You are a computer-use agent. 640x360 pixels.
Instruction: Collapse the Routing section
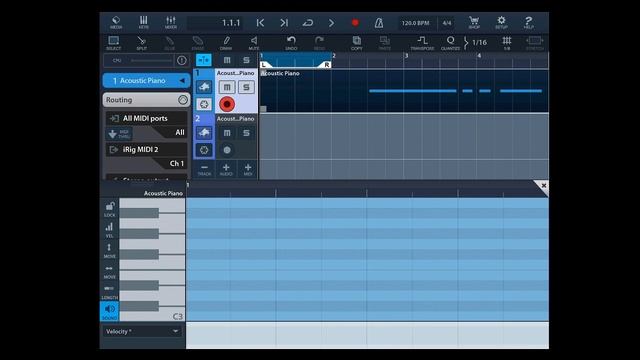pyautogui.click(x=147, y=100)
